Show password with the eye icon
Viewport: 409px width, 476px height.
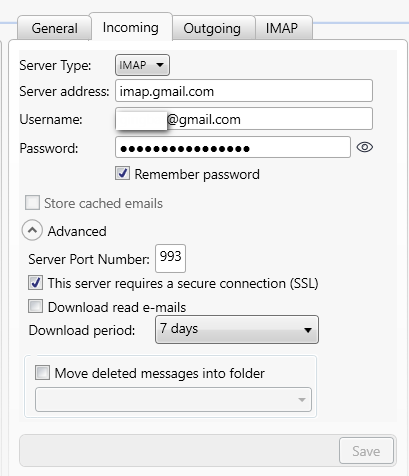click(365, 147)
